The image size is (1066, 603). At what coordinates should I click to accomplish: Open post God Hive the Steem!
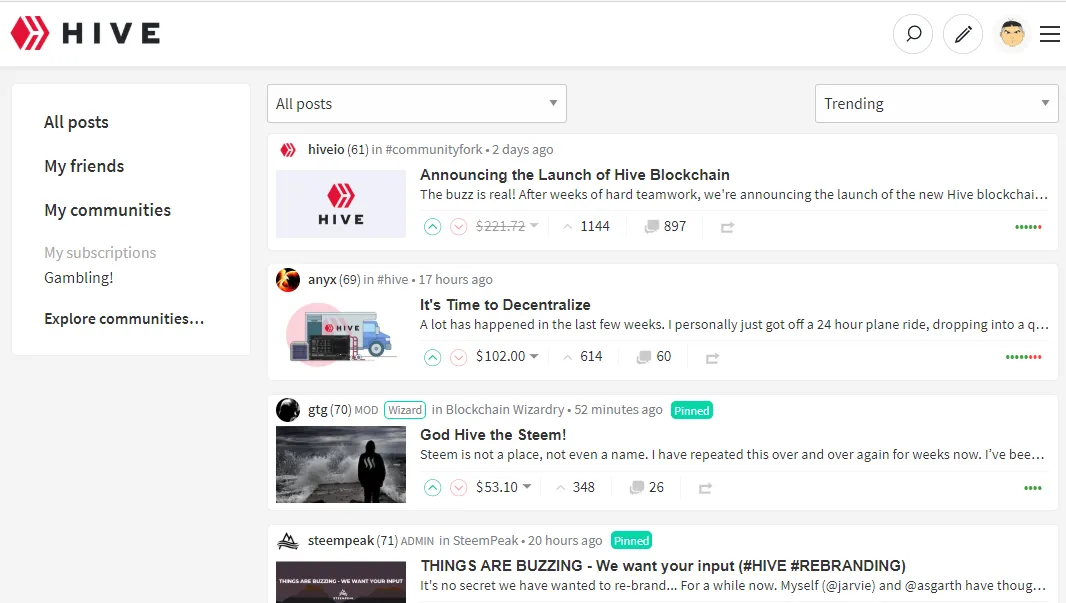[493, 434]
